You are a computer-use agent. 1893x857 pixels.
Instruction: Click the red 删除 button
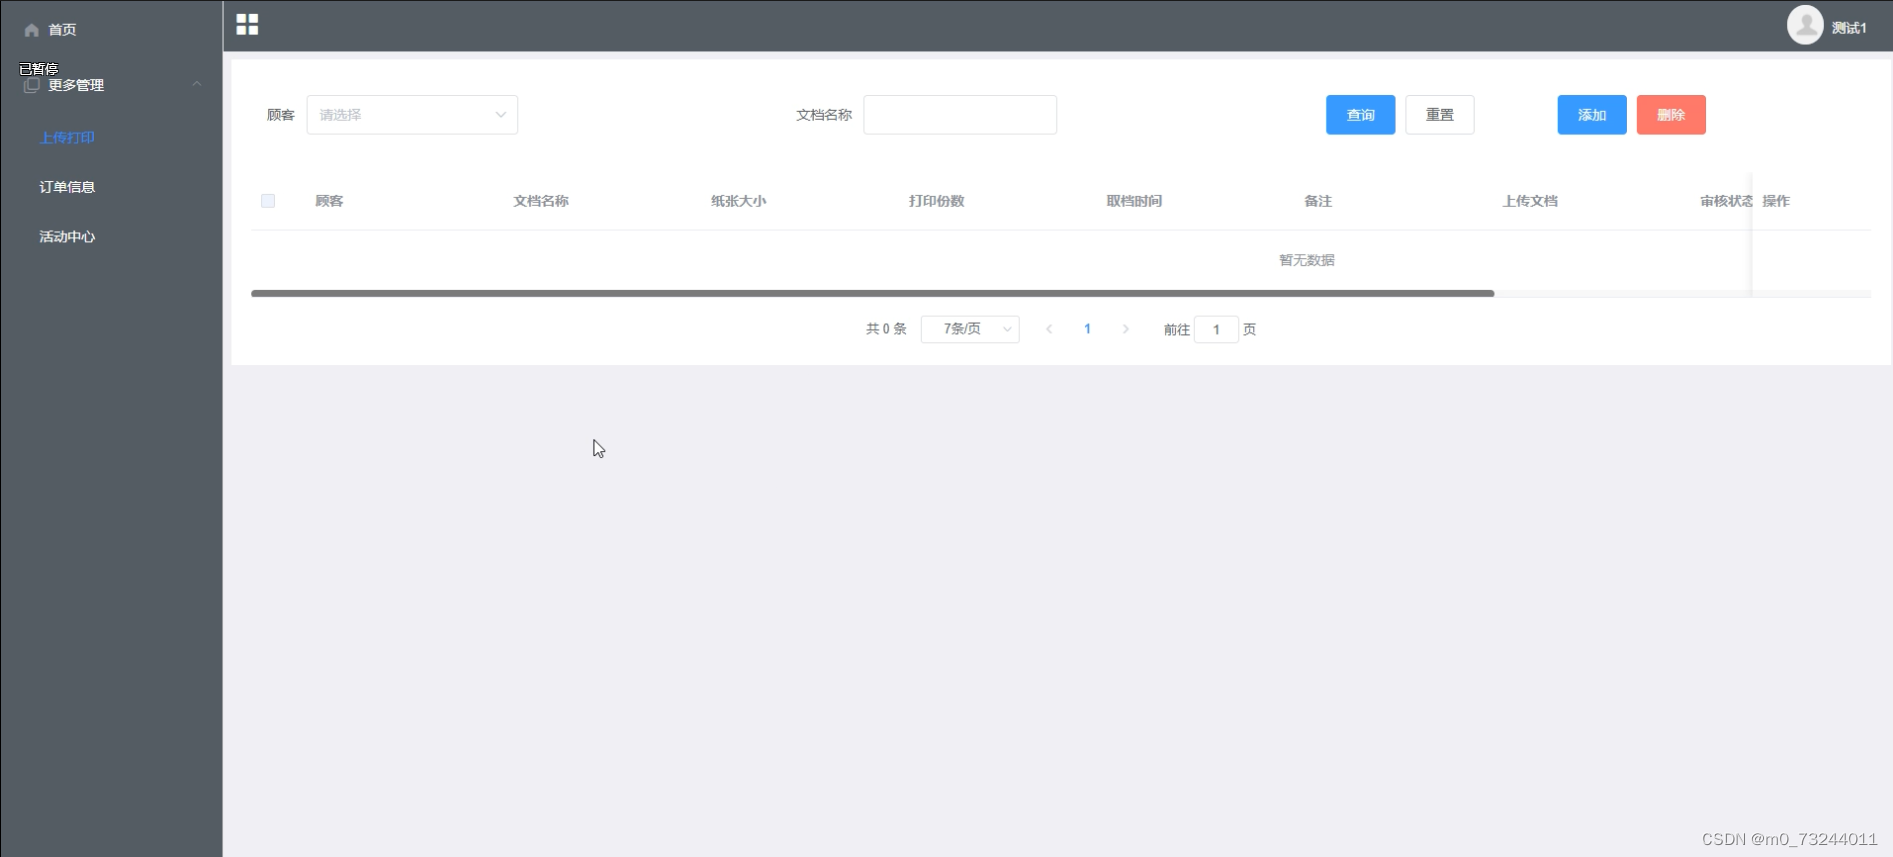1671,115
